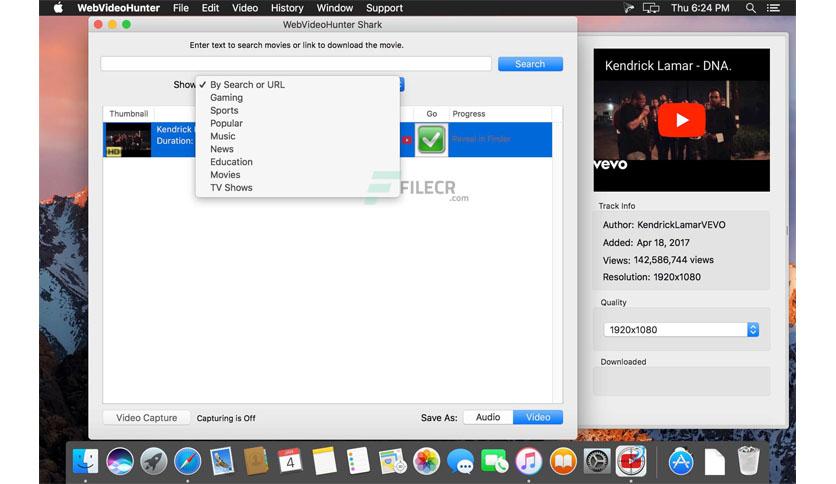Open the WebVideoHunter application menu
The width and height of the screenshot is (836, 484).
(x=118, y=8)
